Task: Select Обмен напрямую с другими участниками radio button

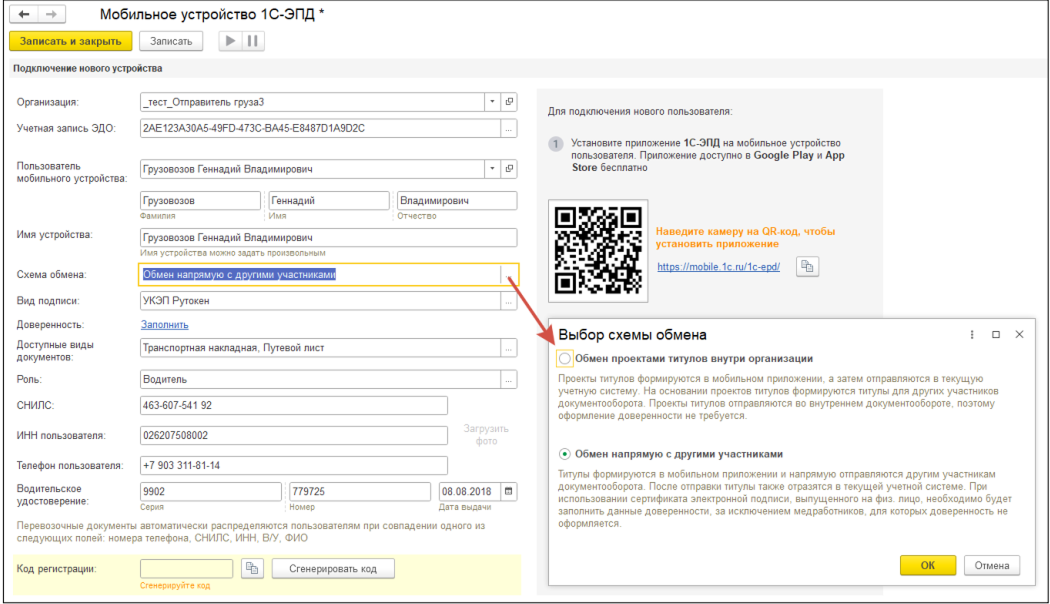Action: [565, 453]
